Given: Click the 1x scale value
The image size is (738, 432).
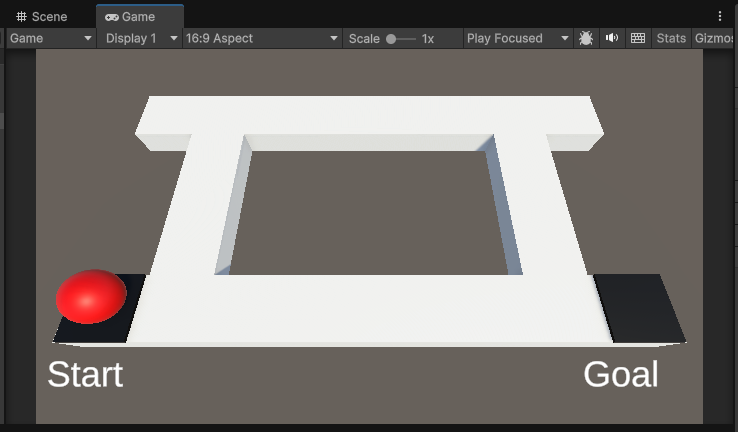Looking at the screenshot, I should pyautogui.click(x=428, y=38).
